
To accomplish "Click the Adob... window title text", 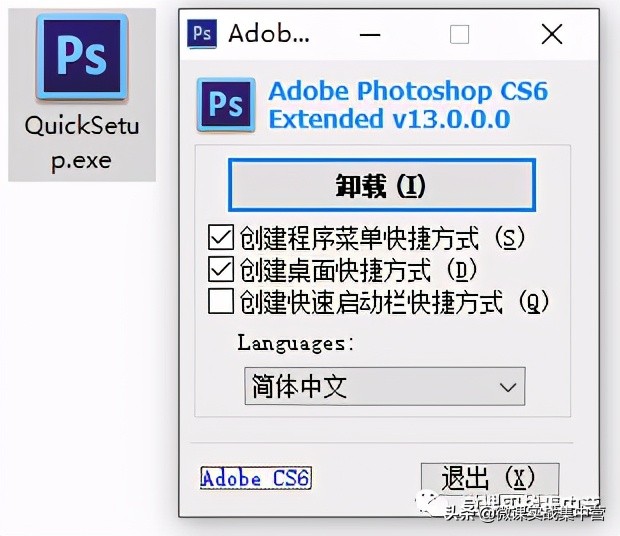I will 268,34.
